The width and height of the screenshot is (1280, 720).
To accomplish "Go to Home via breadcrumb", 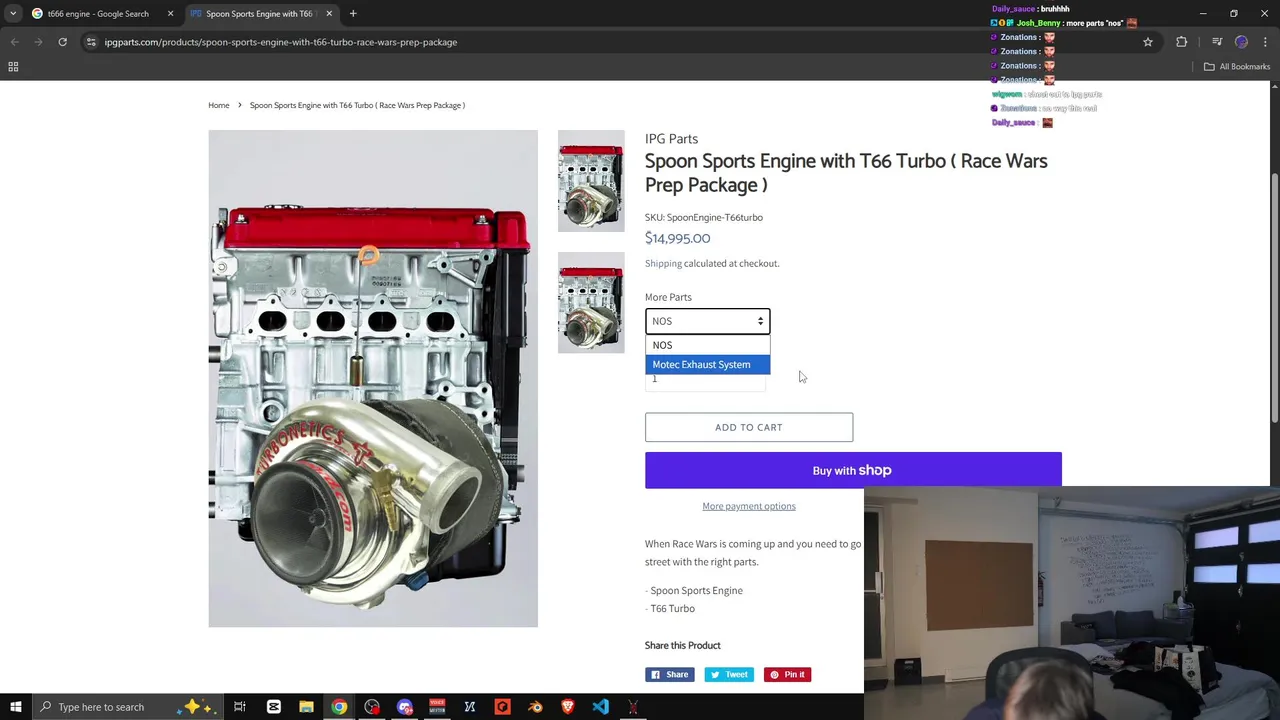I will click(219, 105).
